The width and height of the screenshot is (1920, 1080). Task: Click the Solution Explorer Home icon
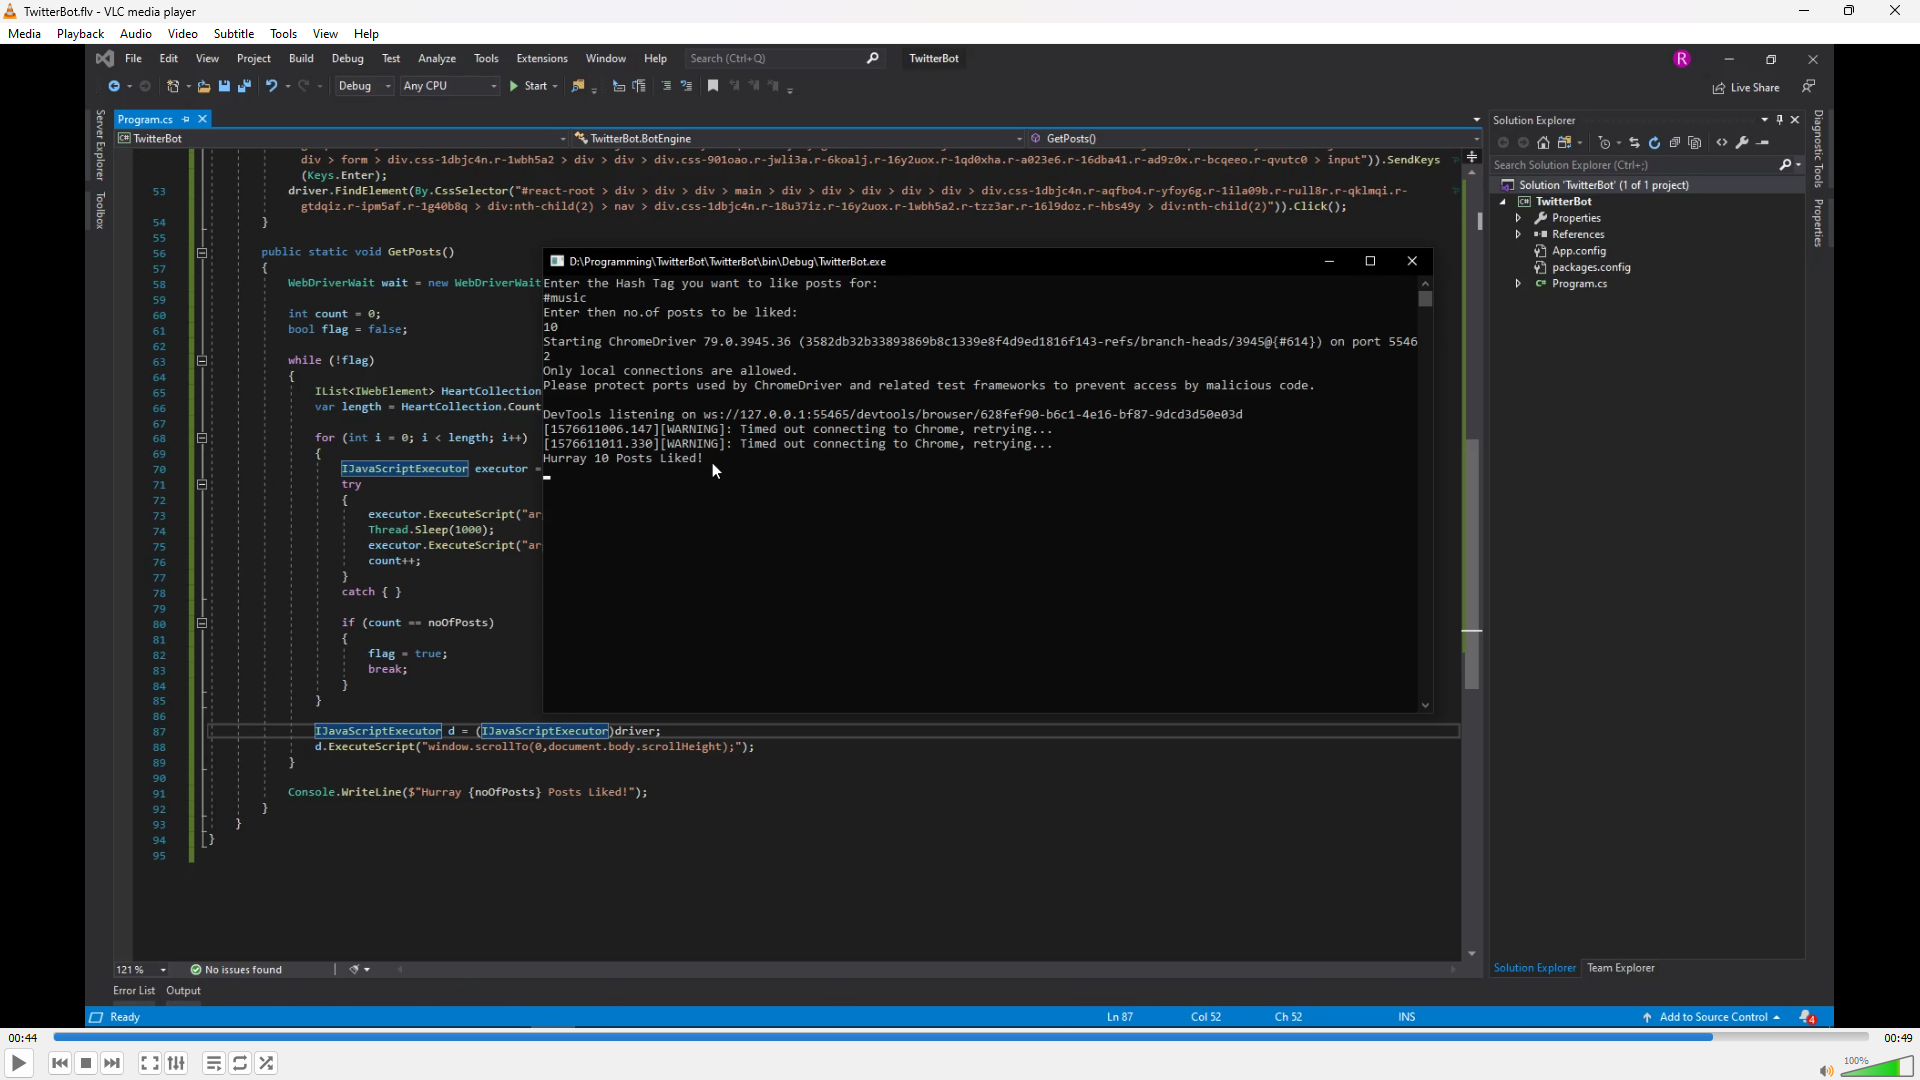click(1543, 143)
